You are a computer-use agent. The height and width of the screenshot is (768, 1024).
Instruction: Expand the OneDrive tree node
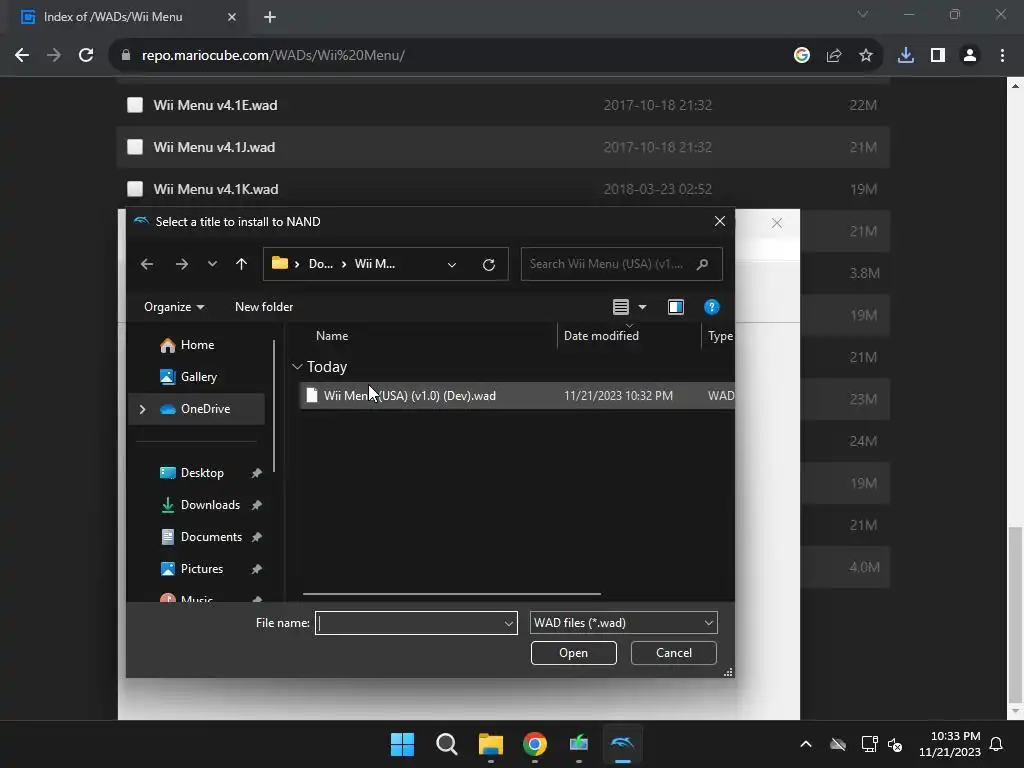142,409
